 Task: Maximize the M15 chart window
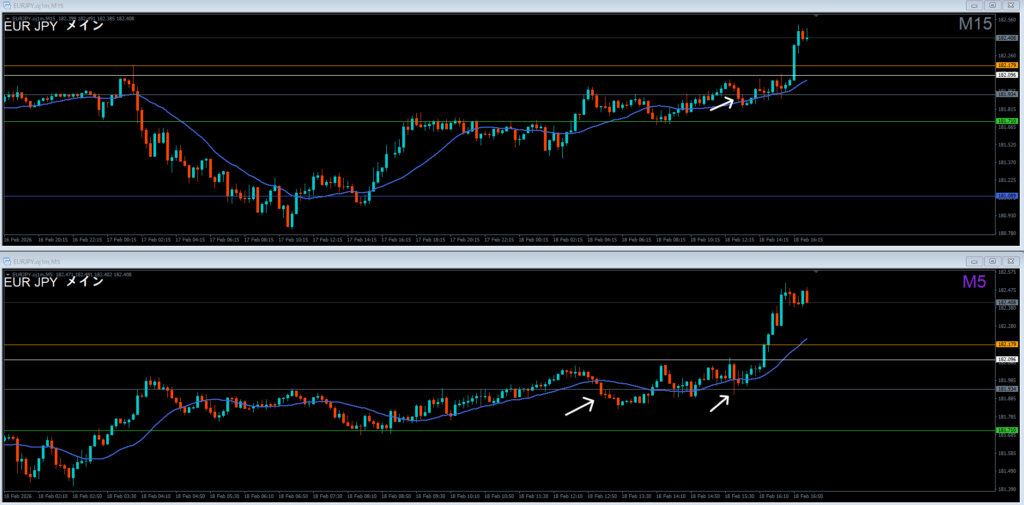tap(991, 5)
